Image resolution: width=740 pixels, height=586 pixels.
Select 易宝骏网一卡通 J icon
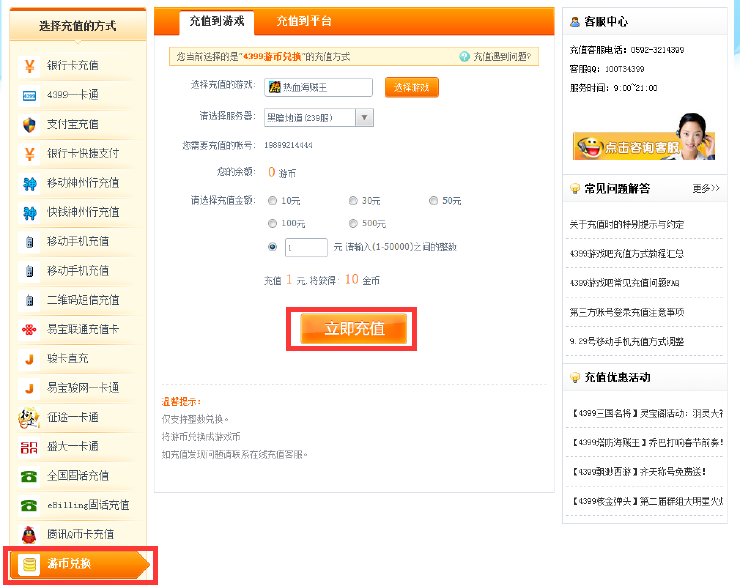(x=29, y=388)
